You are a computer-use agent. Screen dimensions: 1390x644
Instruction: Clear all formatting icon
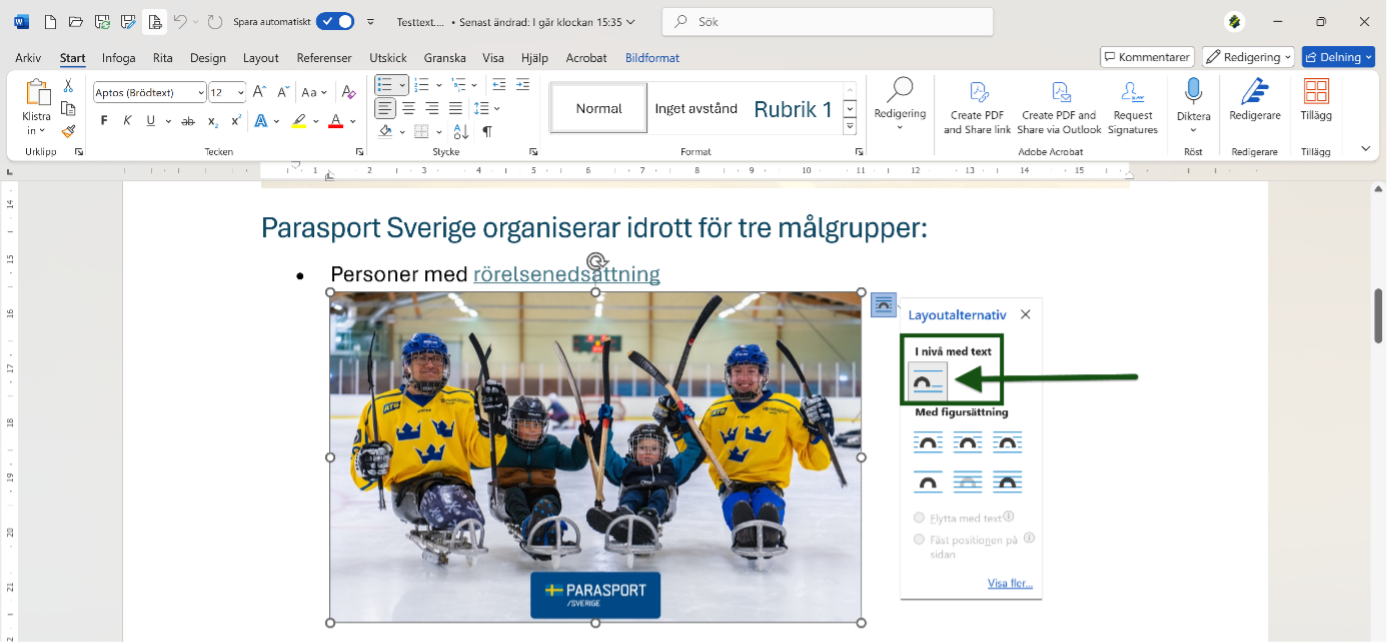(348, 92)
